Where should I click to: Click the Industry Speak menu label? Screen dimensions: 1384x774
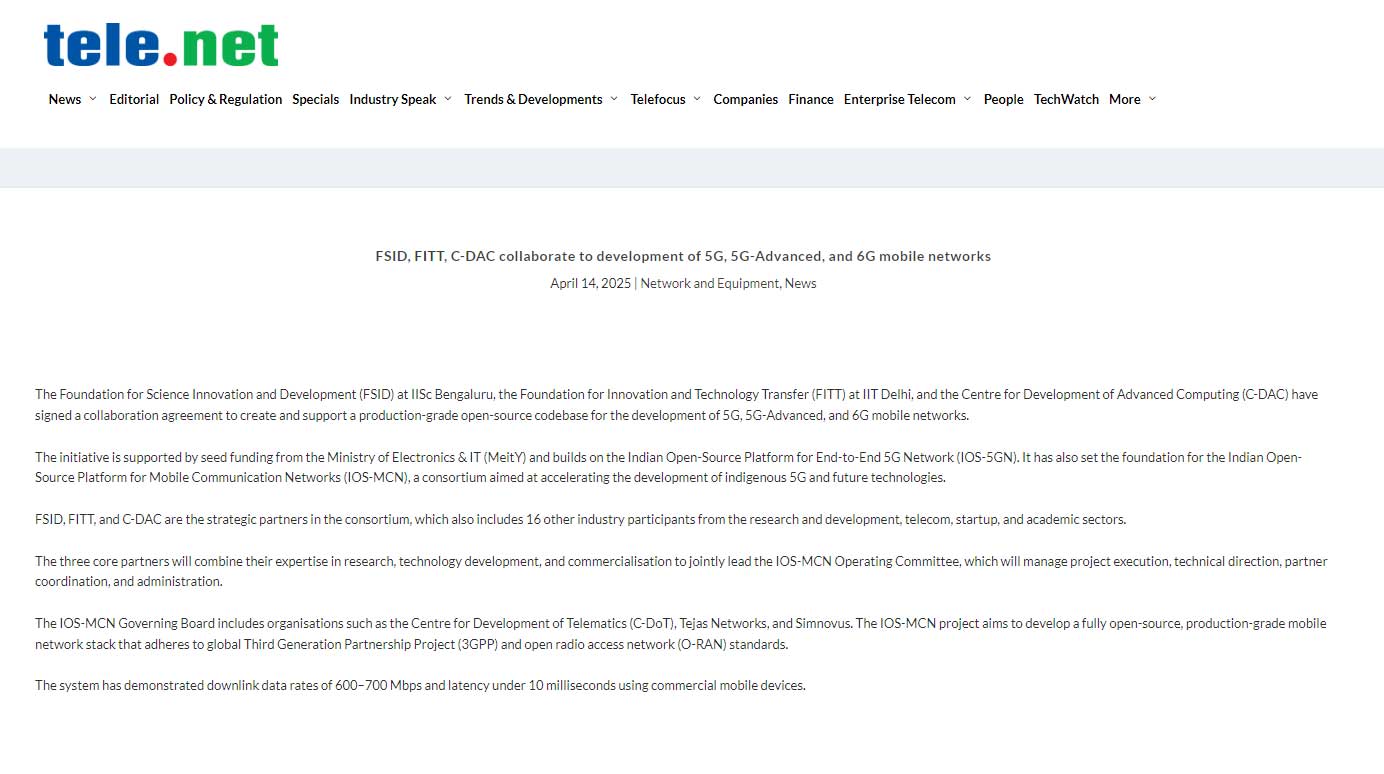[392, 99]
